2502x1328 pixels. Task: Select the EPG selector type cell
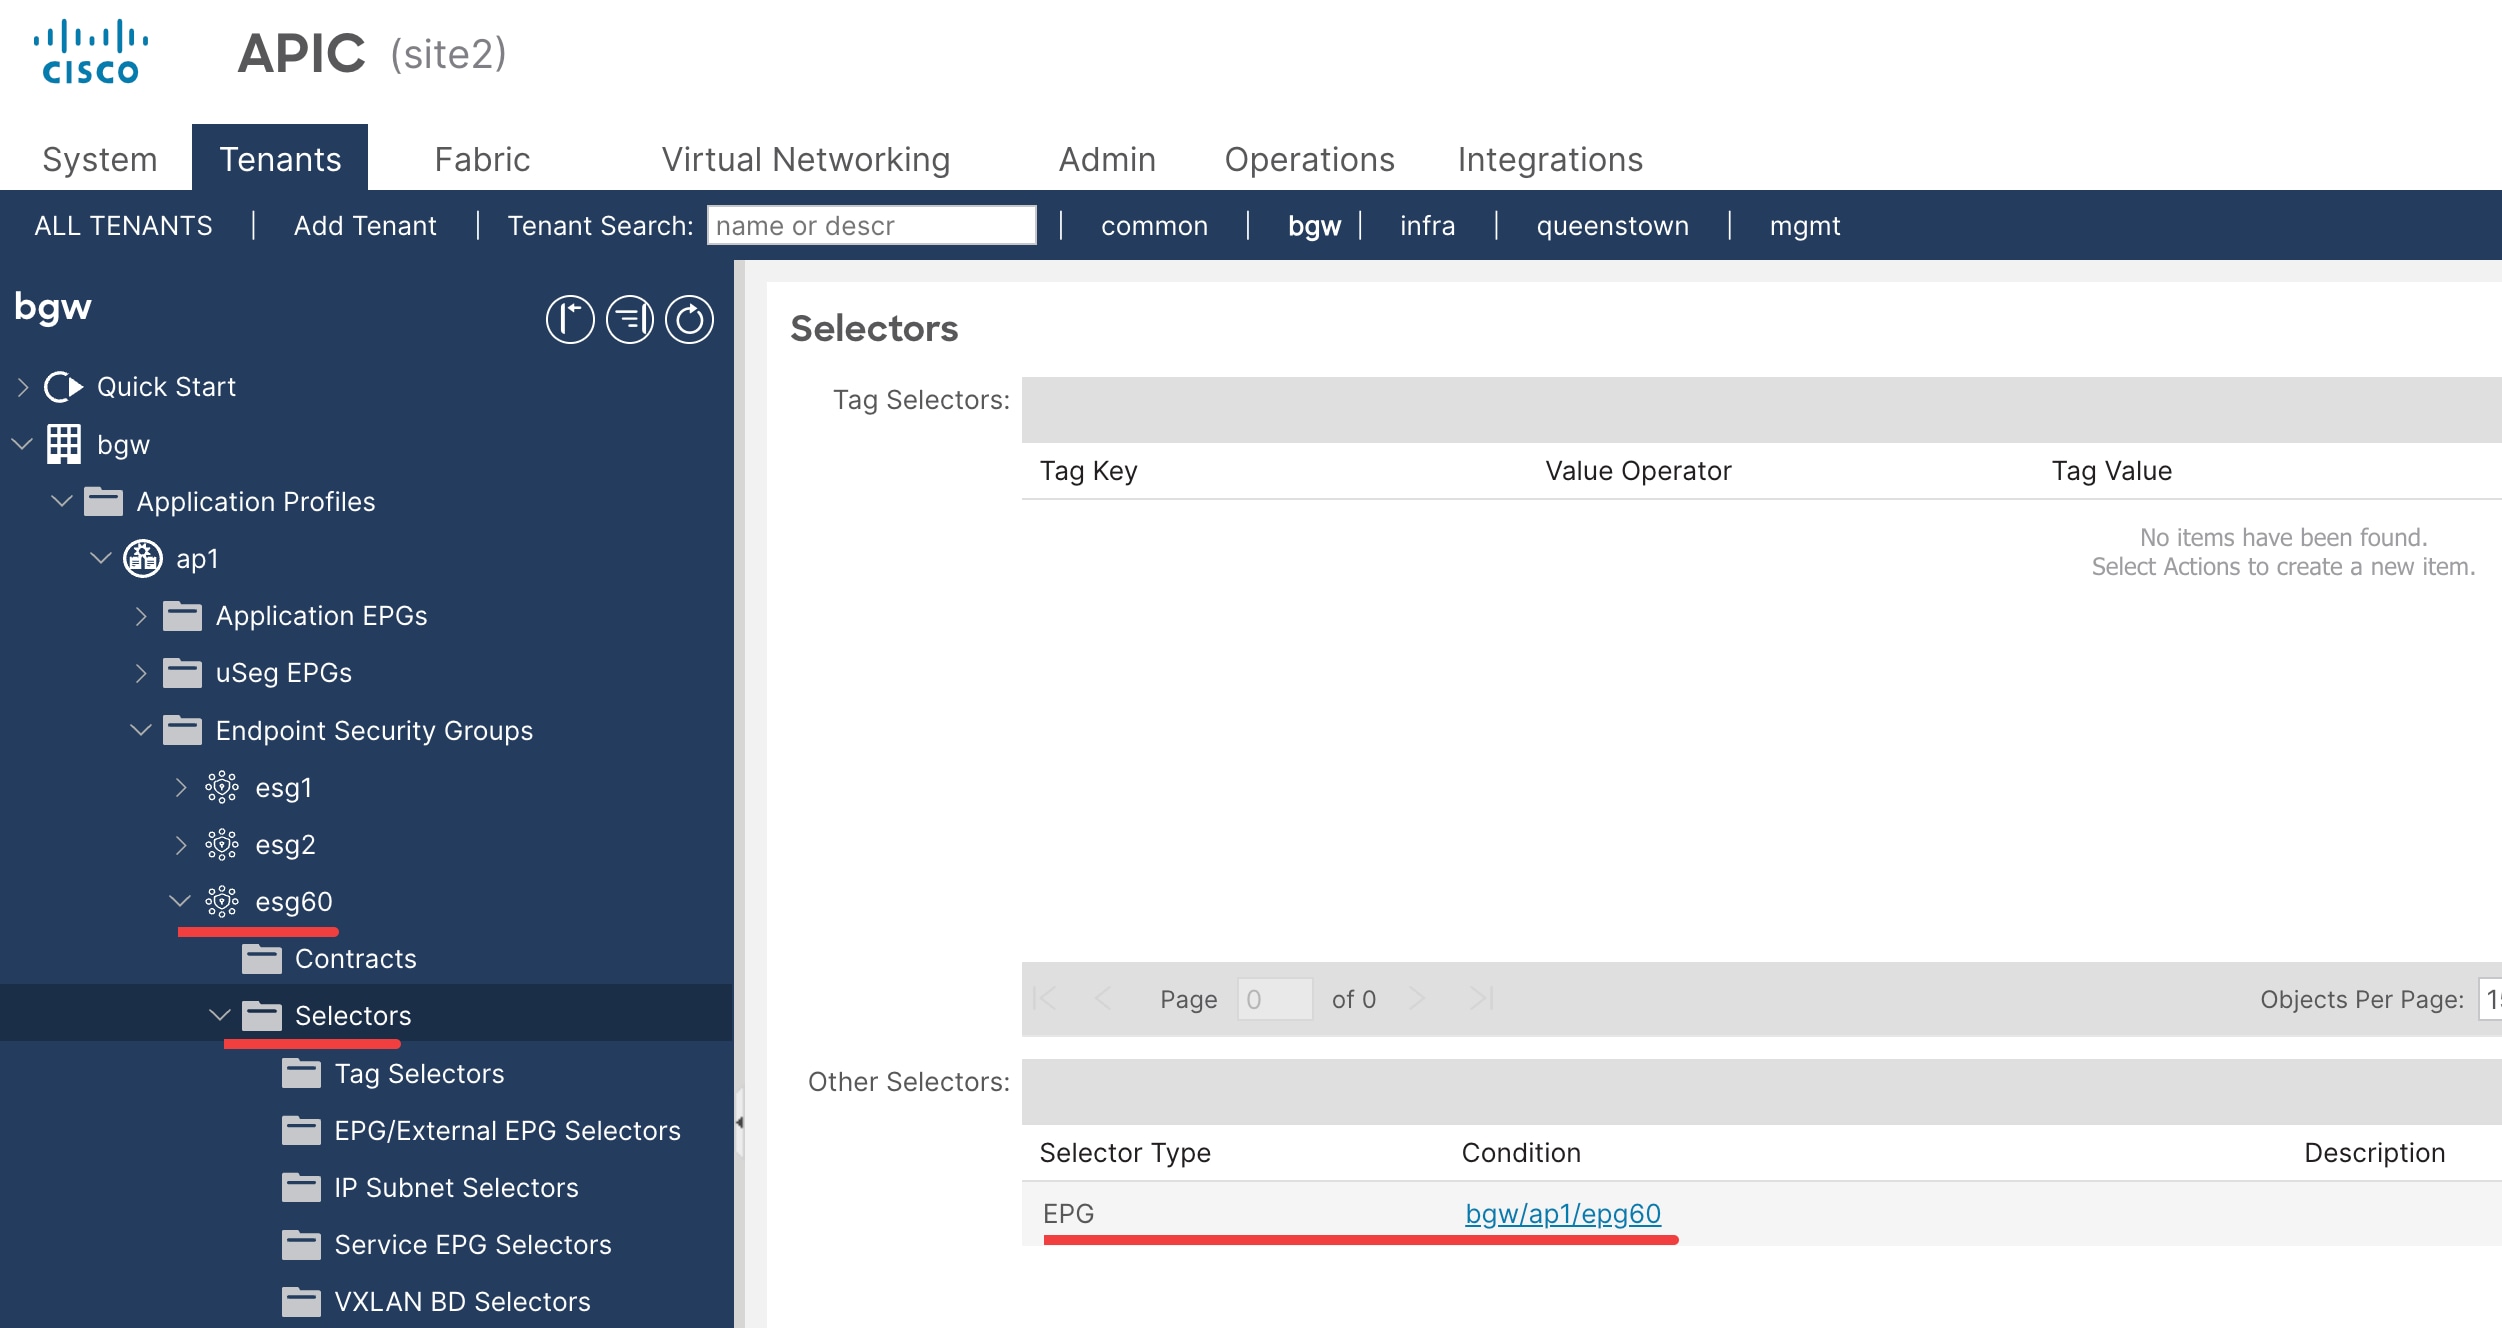coord(1068,1214)
